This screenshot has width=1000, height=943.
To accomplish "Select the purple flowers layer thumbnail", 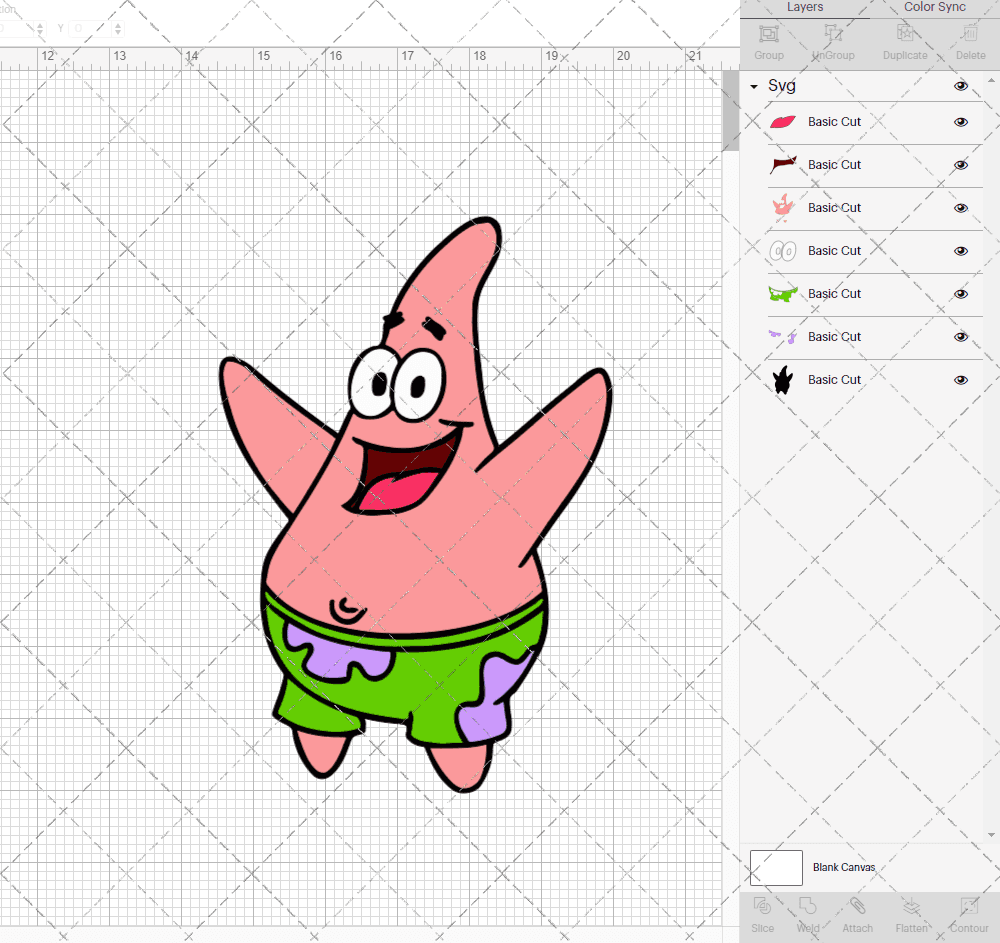I will click(x=783, y=337).
